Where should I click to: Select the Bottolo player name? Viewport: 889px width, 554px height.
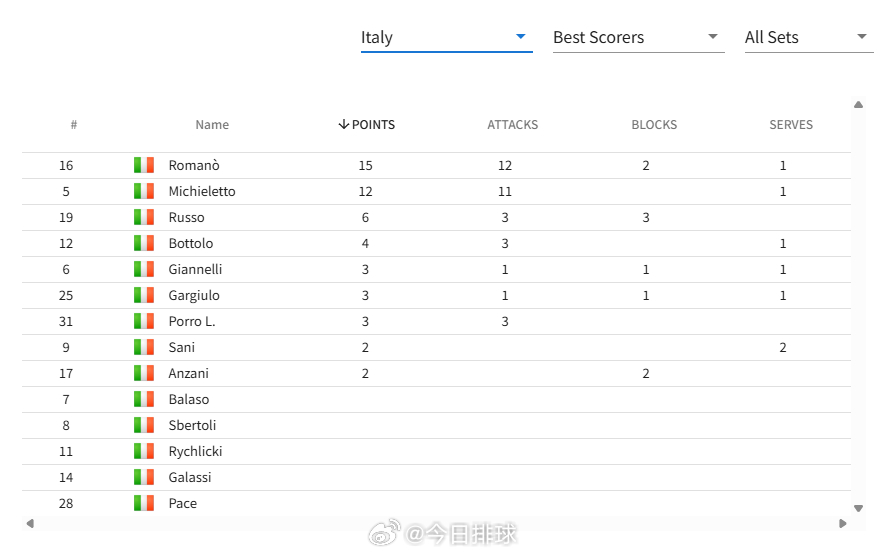point(191,243)
